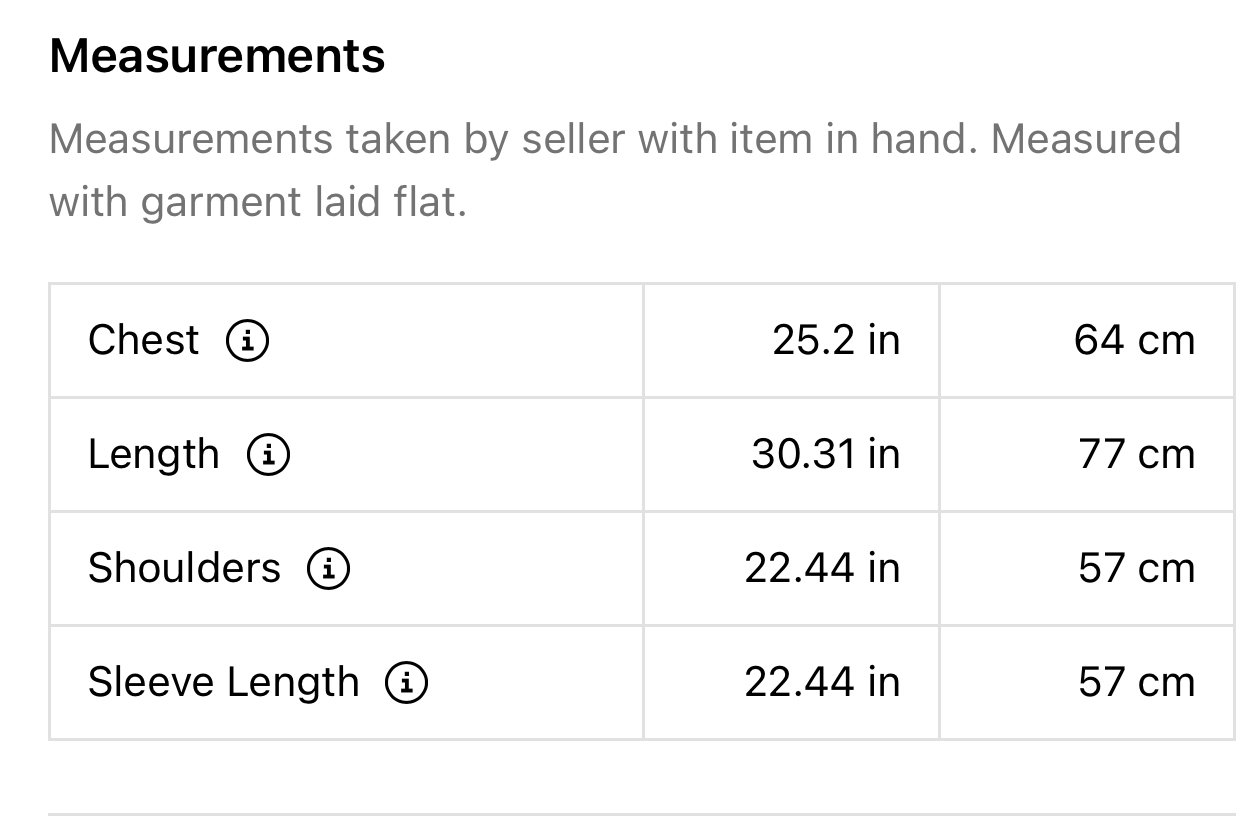Click the 25.2 in chest value
Screen dimensions: 1254x826
tap(836, 341)
